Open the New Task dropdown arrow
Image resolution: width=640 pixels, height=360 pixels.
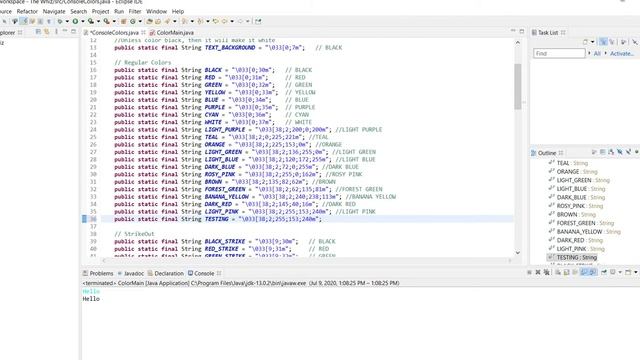pyautogui.click(x=592, y=42)
